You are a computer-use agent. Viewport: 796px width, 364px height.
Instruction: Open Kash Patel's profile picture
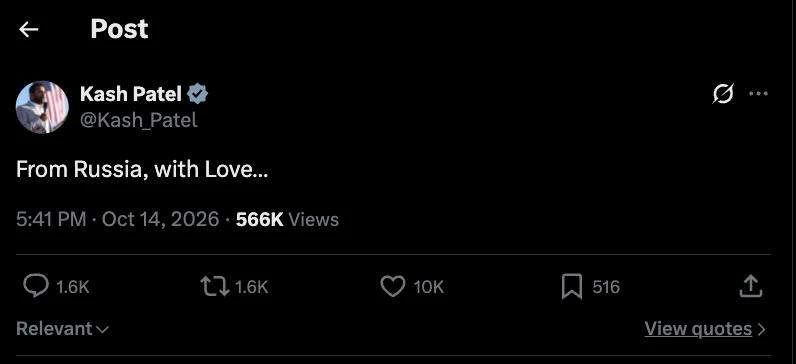point(42,107)
